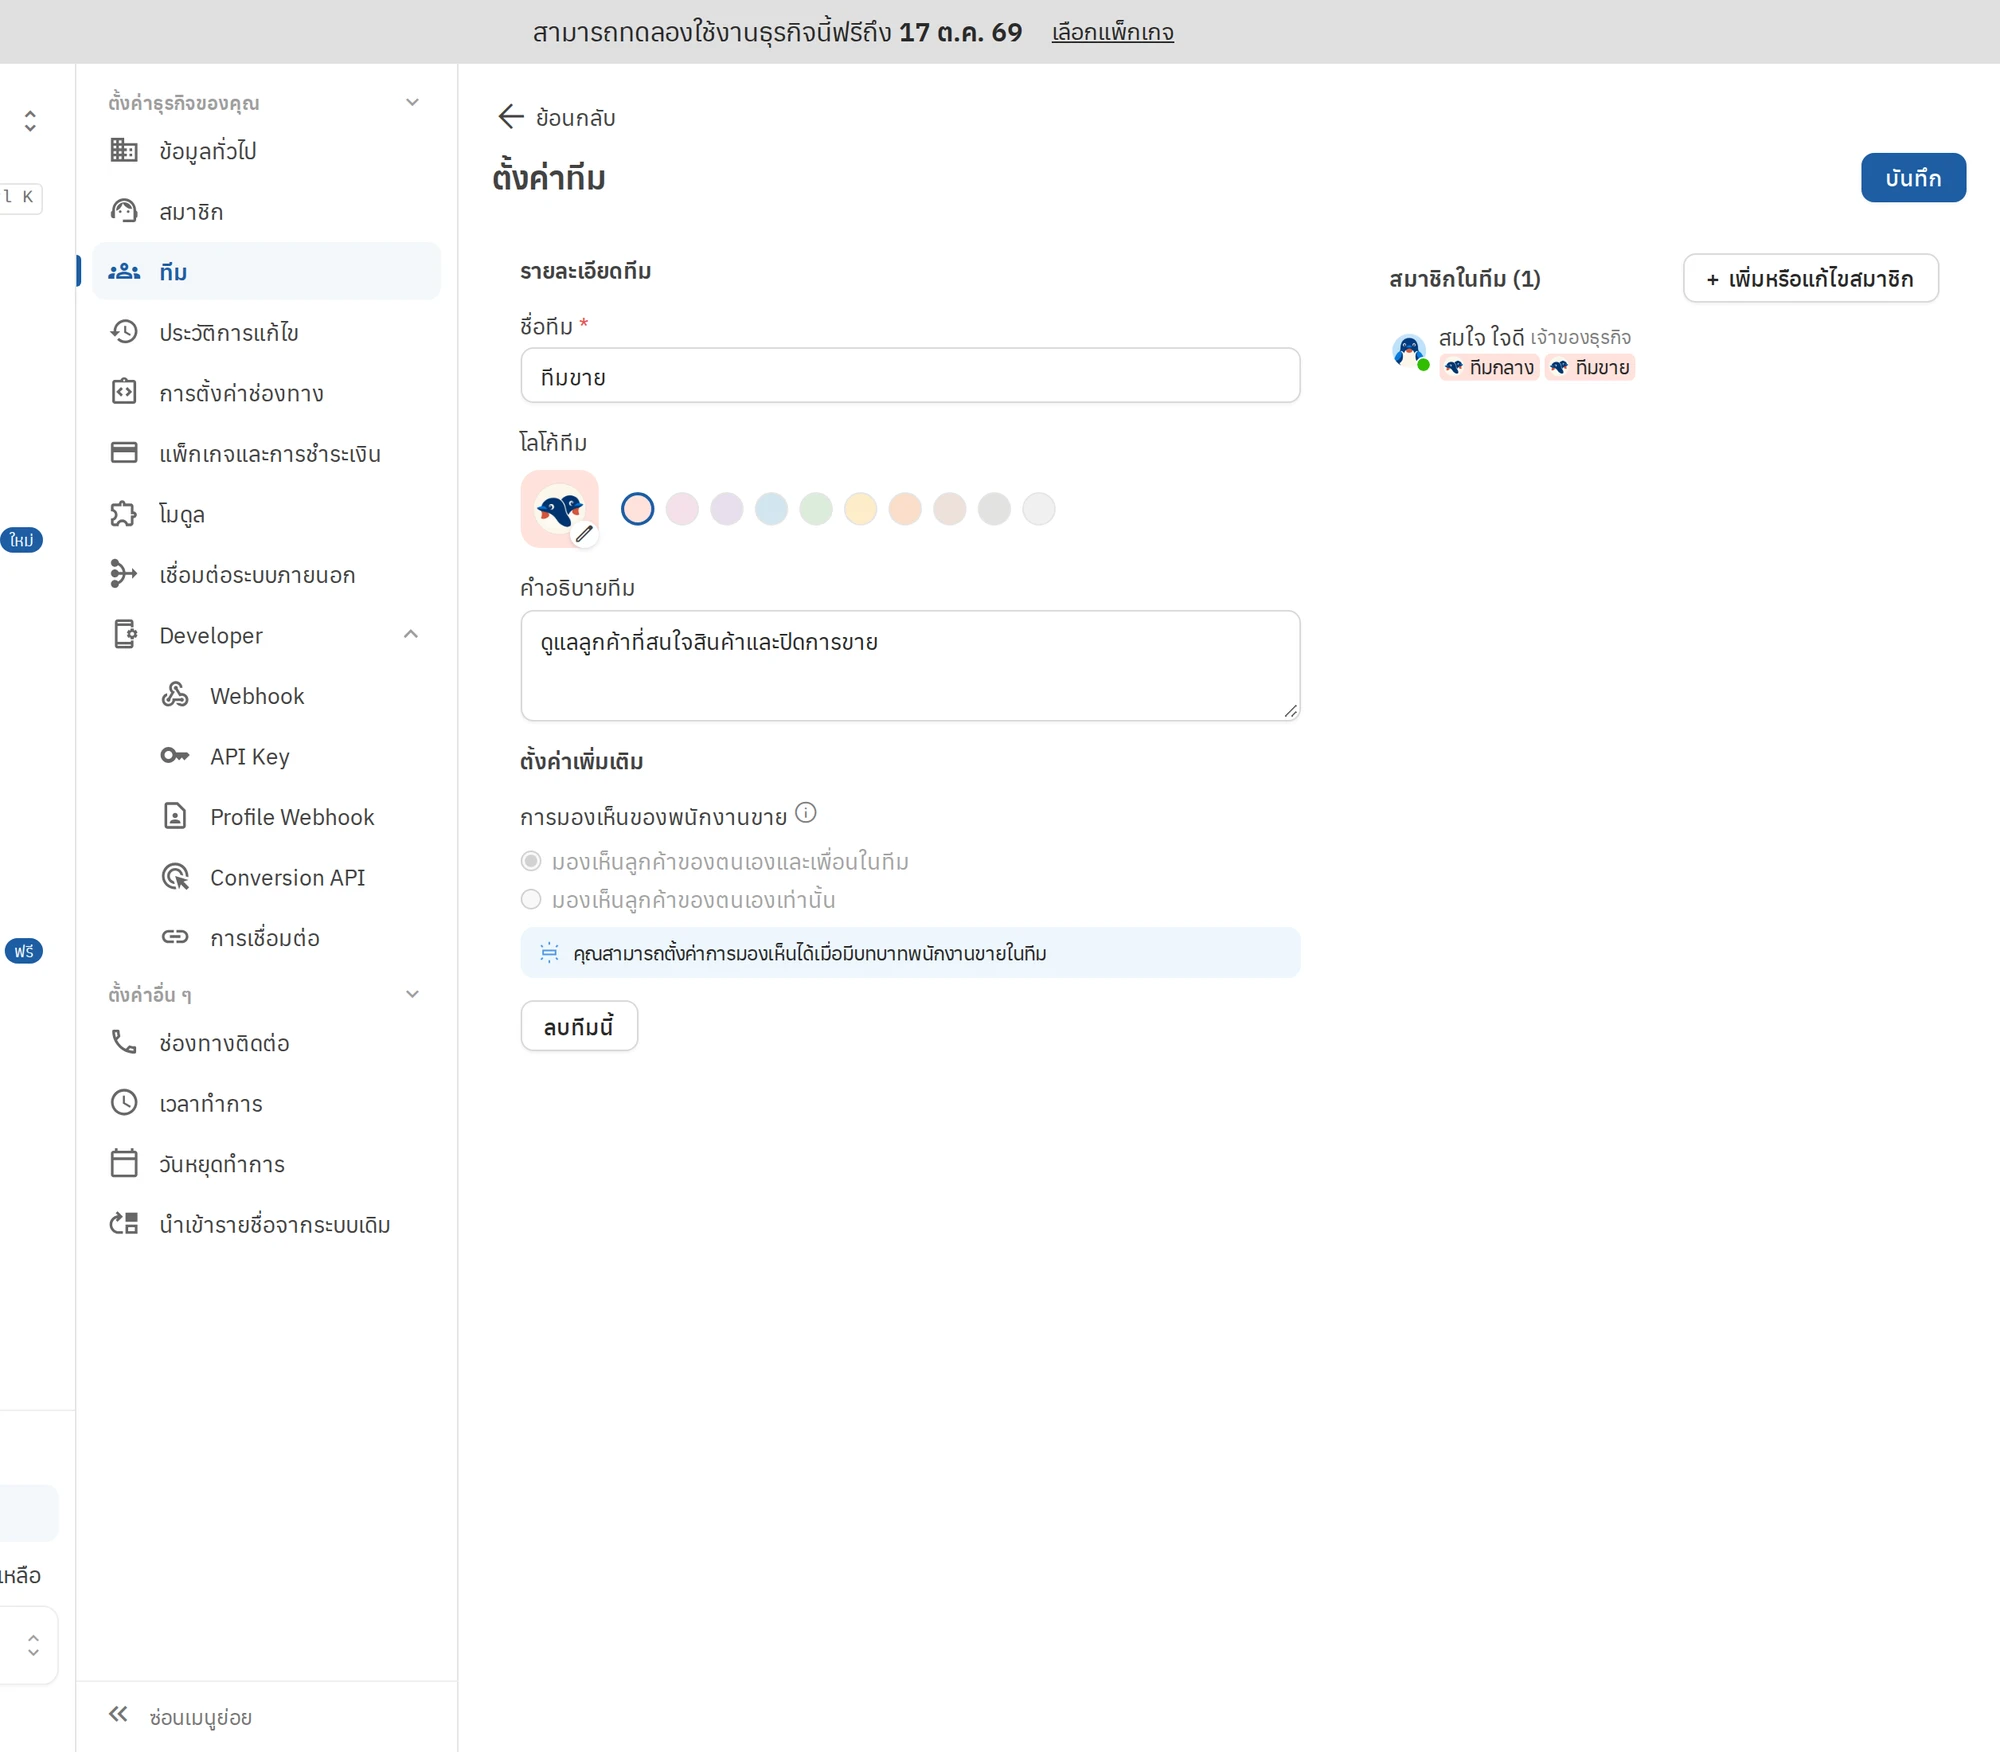
Task: Click ทีมกลาง tag under member
Action: tap(1489, 368)
